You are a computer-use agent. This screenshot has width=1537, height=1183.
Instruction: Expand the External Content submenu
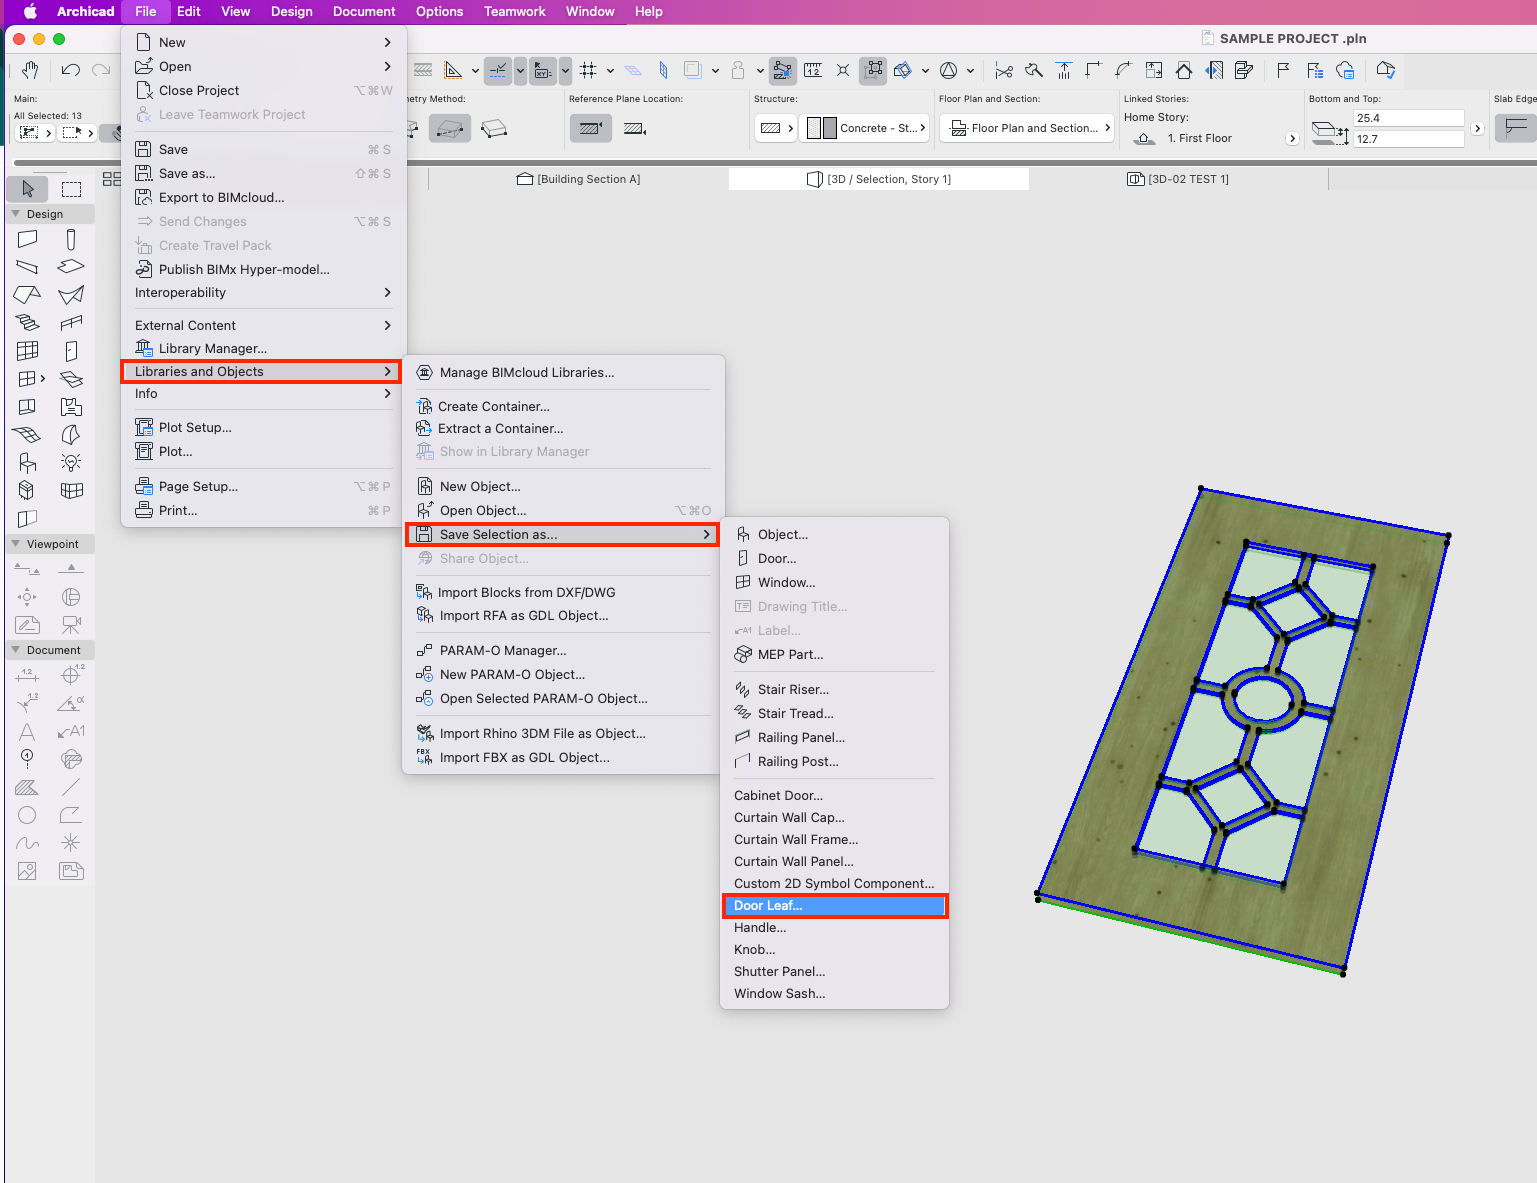point(264,325)
